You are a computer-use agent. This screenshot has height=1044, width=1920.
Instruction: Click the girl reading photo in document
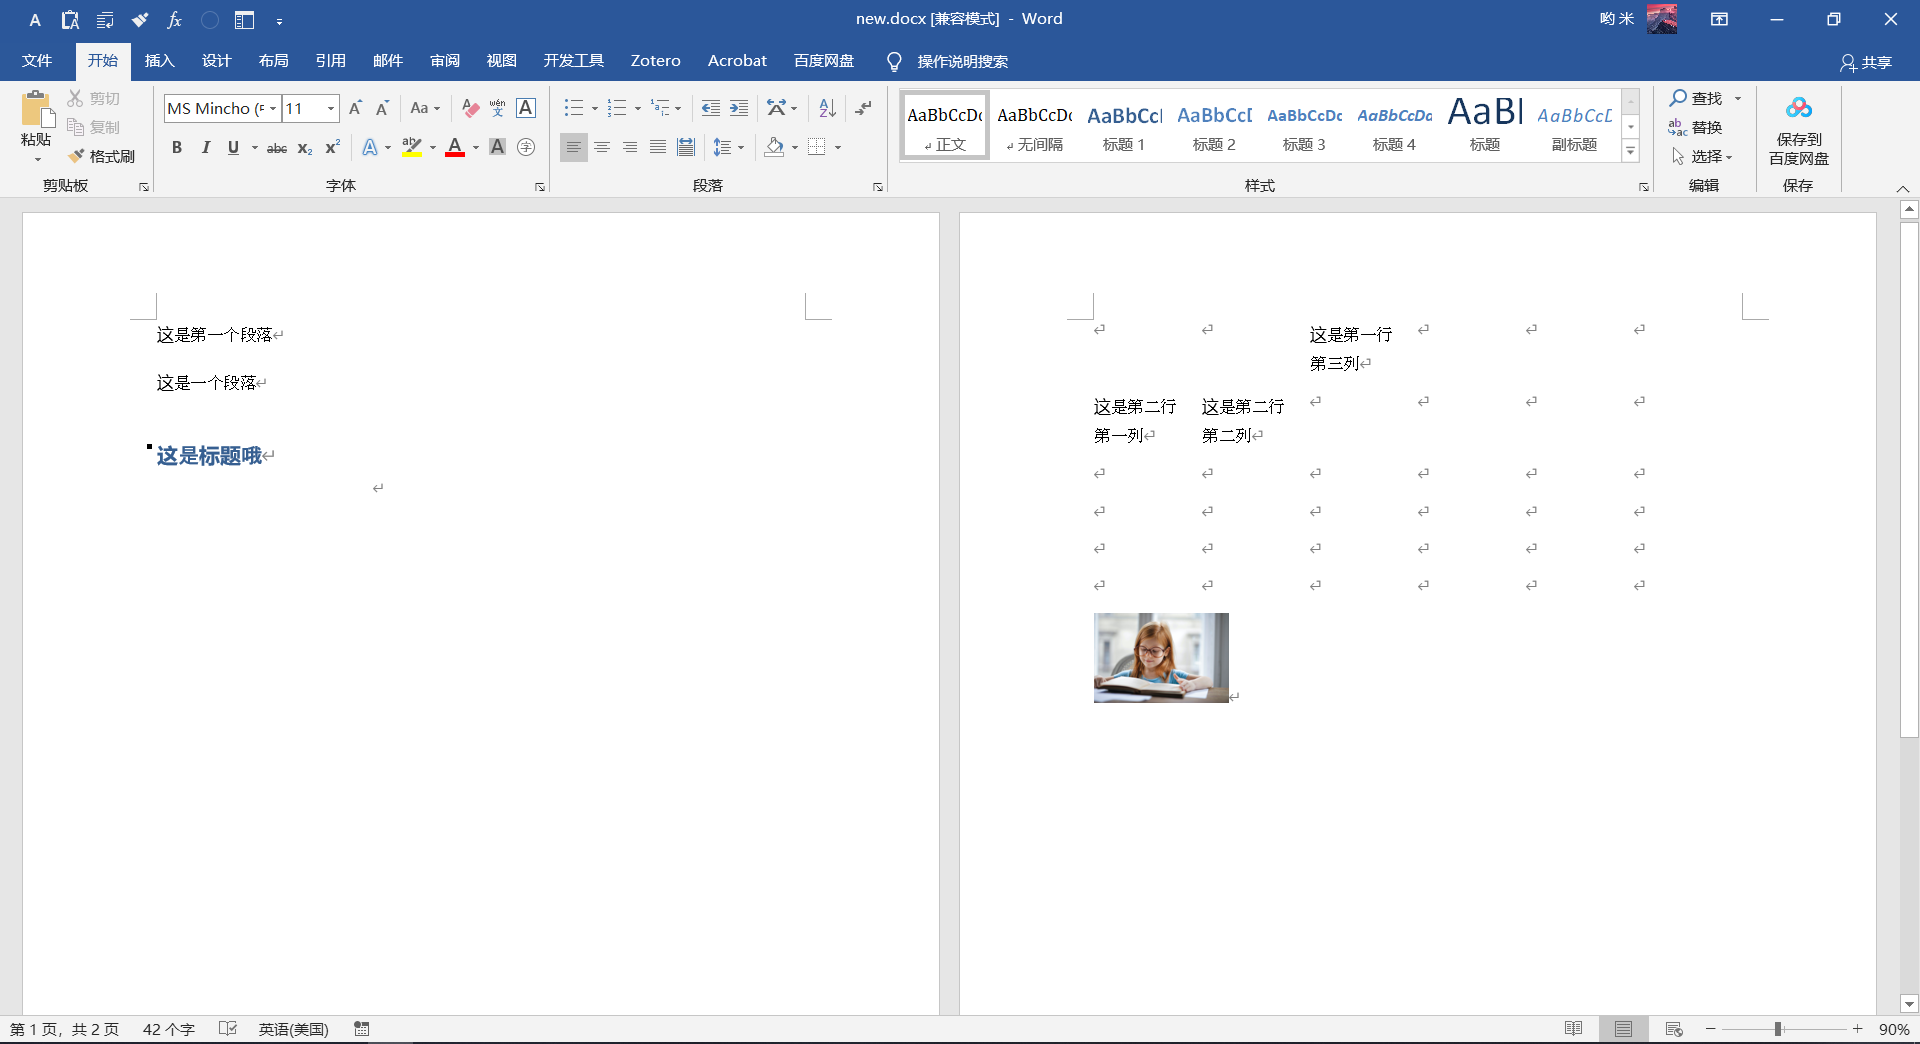[1160, 657]
